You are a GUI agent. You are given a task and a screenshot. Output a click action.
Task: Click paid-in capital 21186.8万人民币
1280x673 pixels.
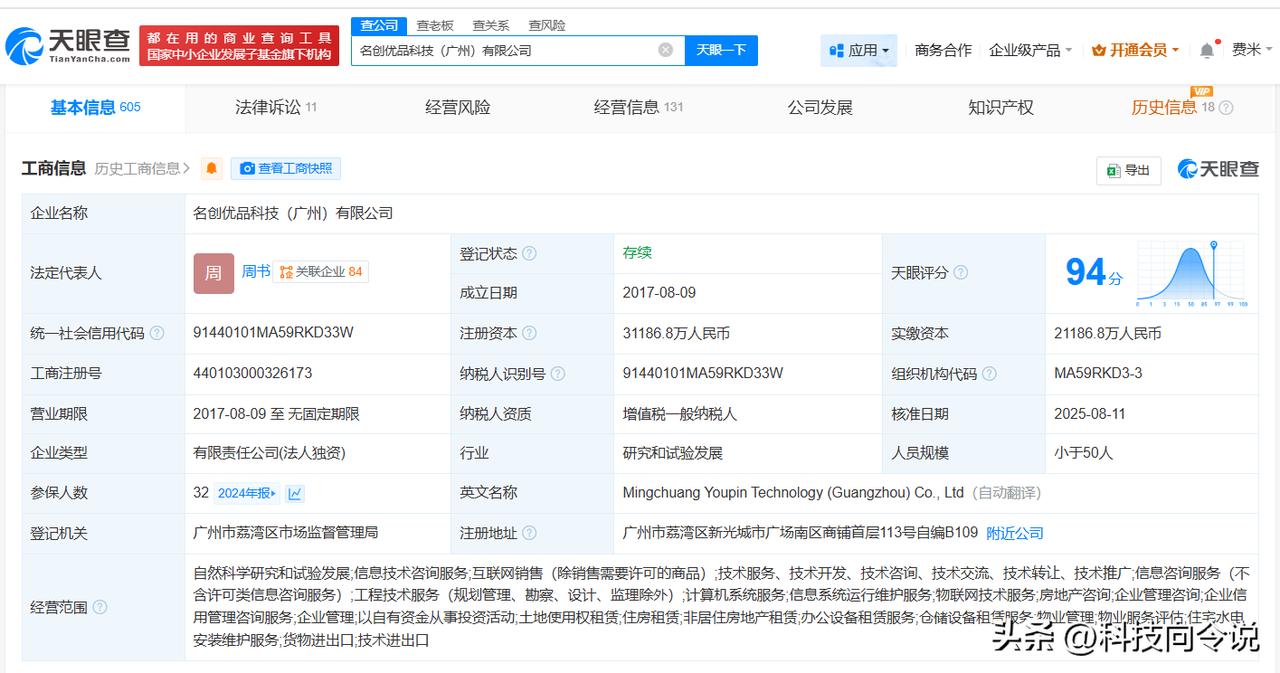pos(1108,334)
